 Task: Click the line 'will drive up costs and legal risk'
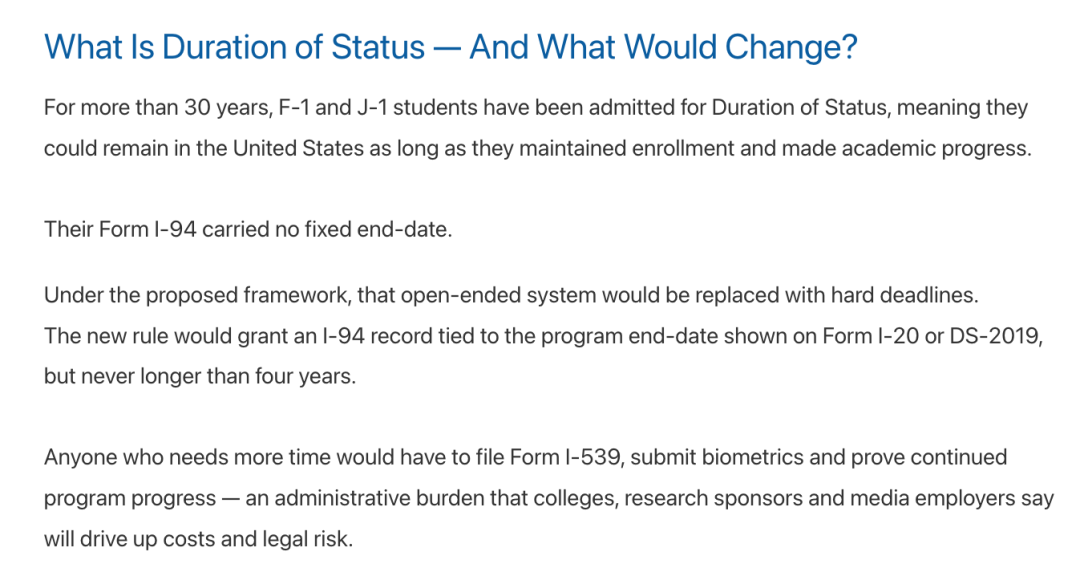click(198, 539)
